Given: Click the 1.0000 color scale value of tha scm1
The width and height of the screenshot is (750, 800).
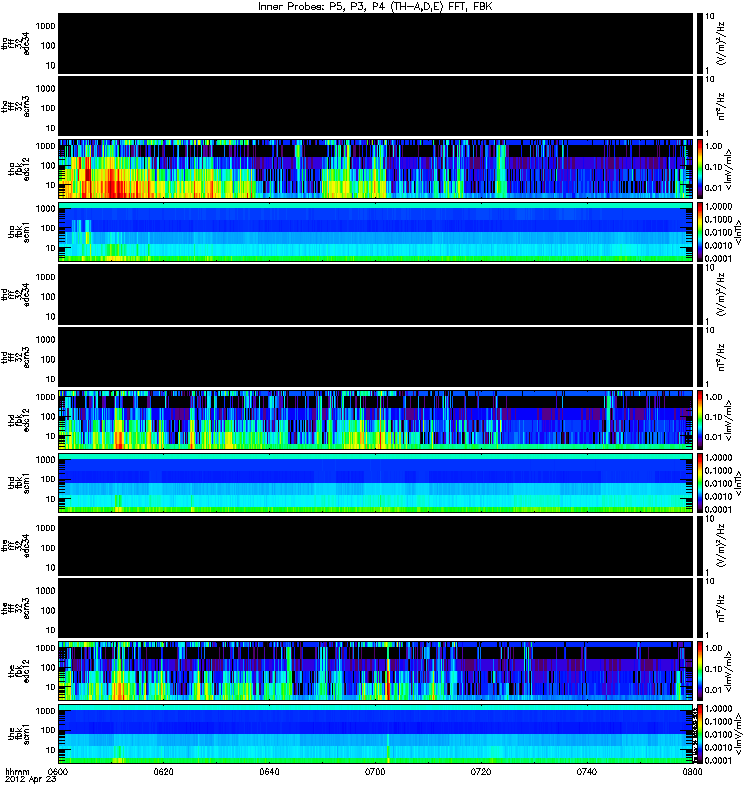Looking at the screenshot, I should 718,207.
